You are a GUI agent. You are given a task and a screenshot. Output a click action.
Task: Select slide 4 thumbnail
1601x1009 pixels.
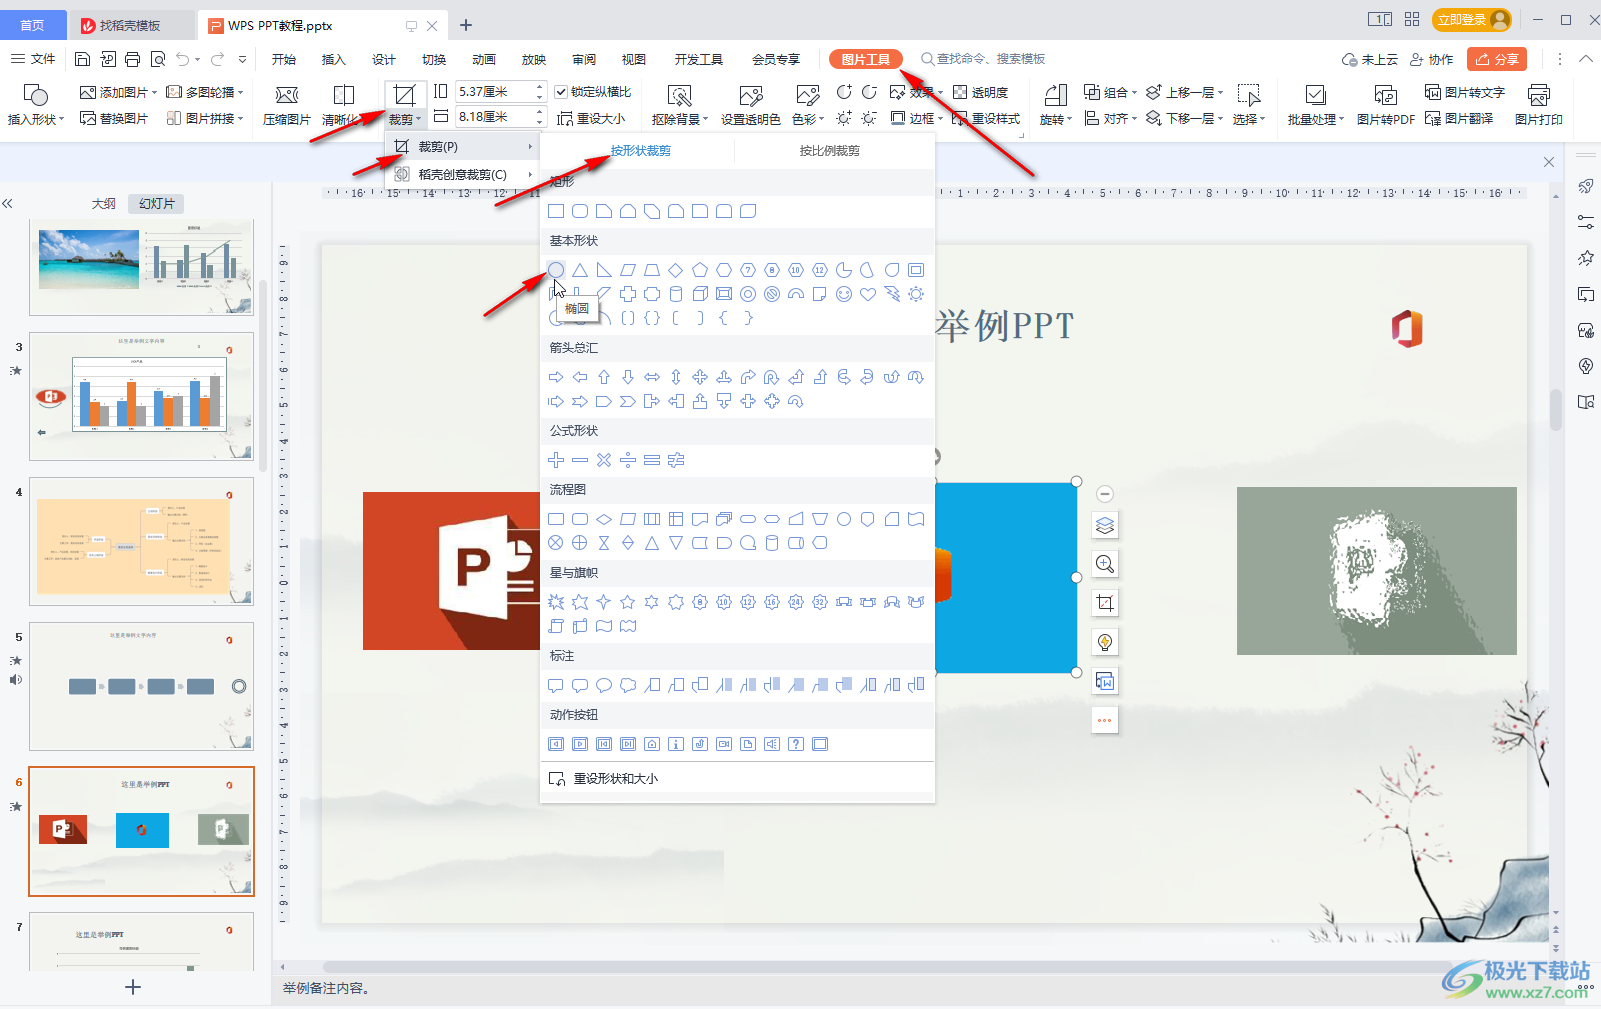pos(141,541)
